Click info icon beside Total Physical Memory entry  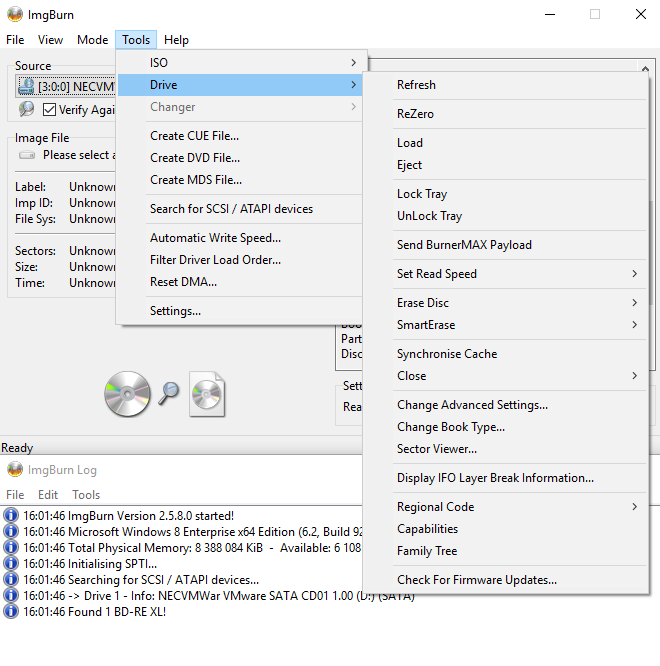click(x=11, y=547)
